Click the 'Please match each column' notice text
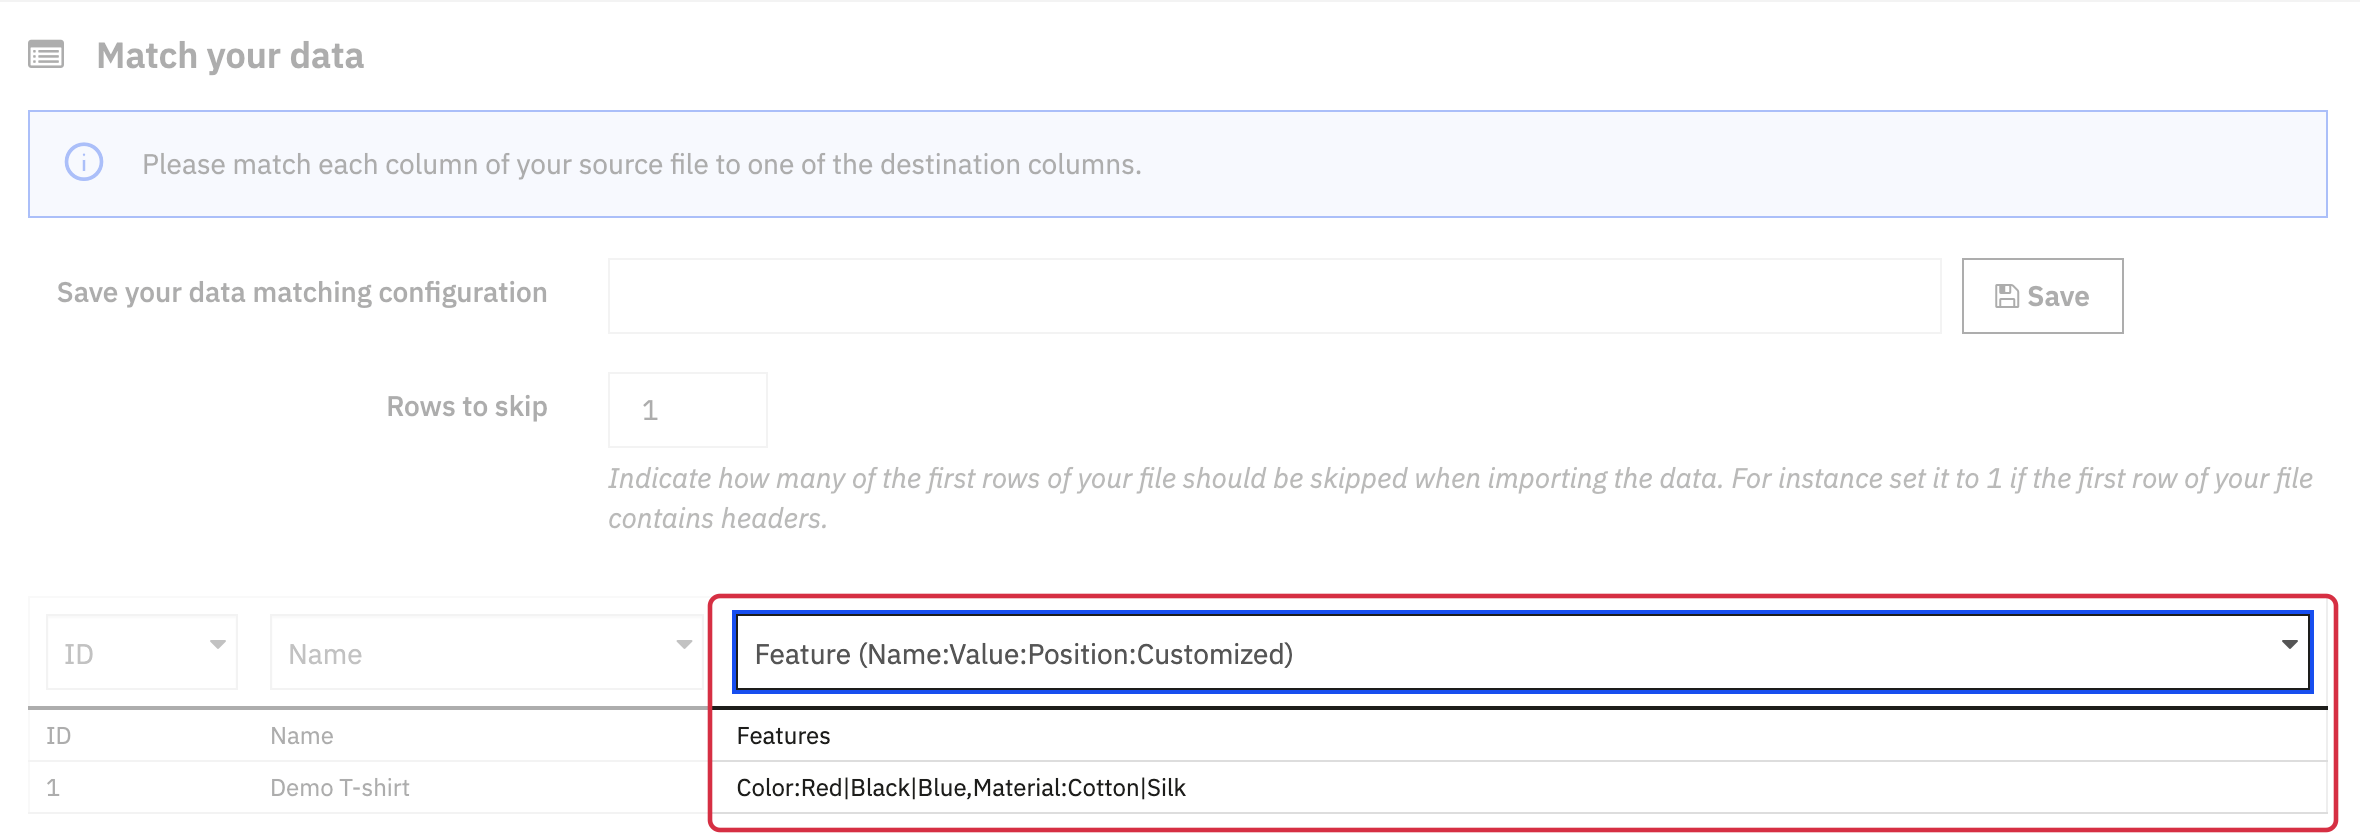 [x=641, y=164]
